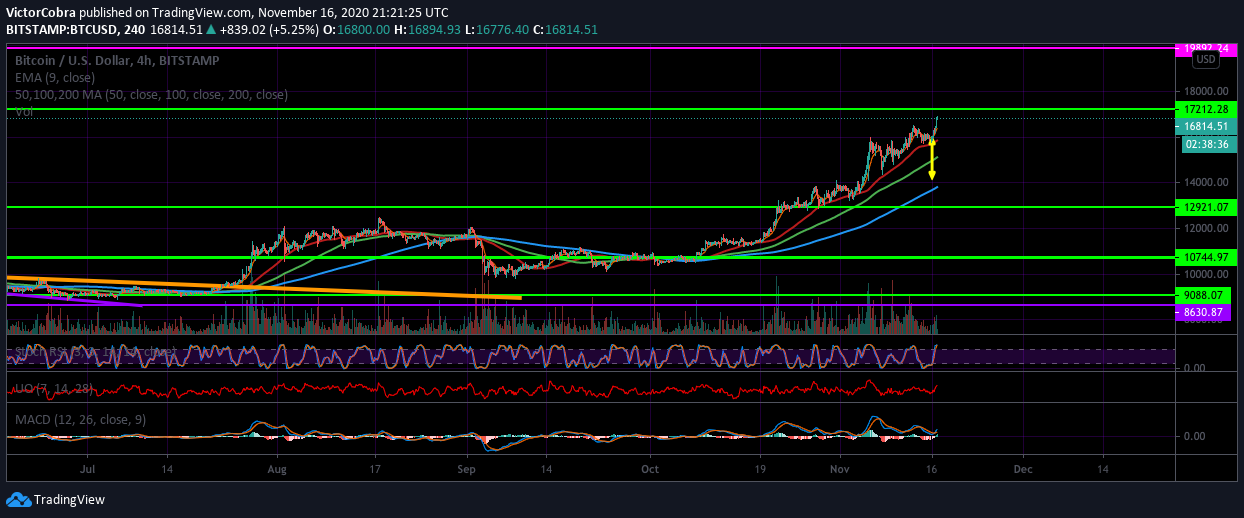Click the Jul label on the time axis
Image resolution: width=1244 pixels, height=518 pixels.
[87, 468]
